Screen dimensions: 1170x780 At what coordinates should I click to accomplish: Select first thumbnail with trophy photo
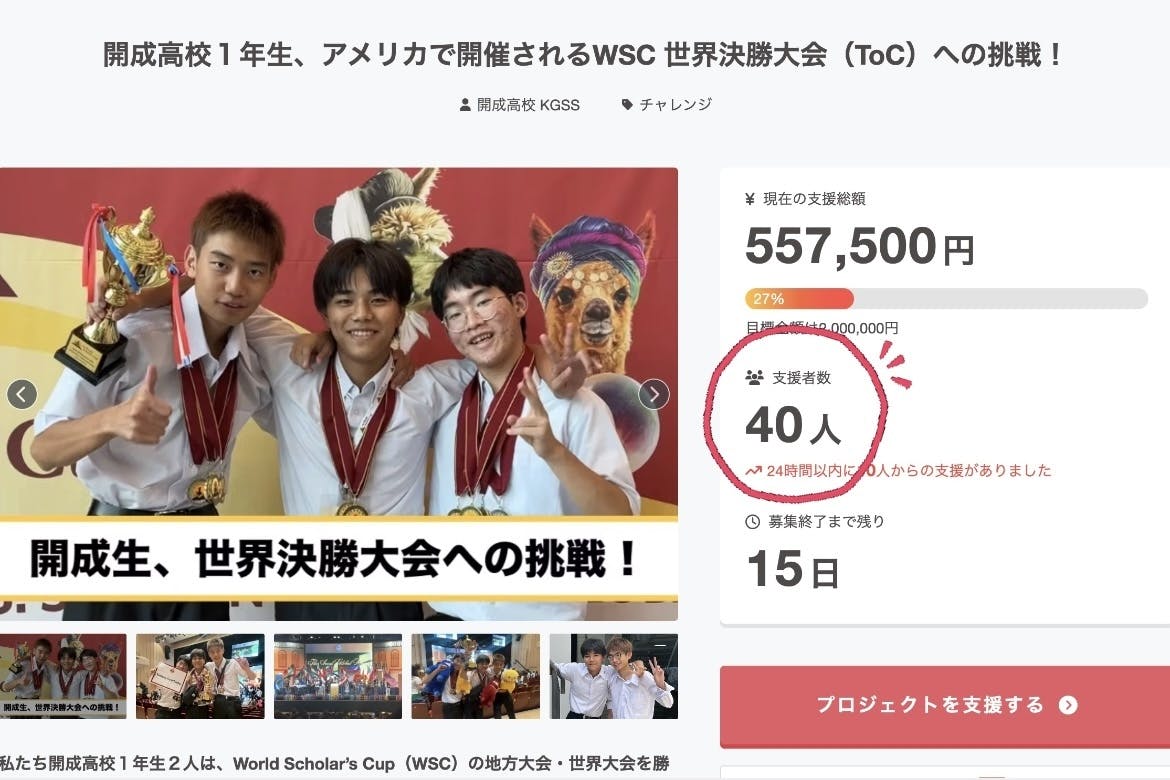pyautogui.click(x=63, y=676)
